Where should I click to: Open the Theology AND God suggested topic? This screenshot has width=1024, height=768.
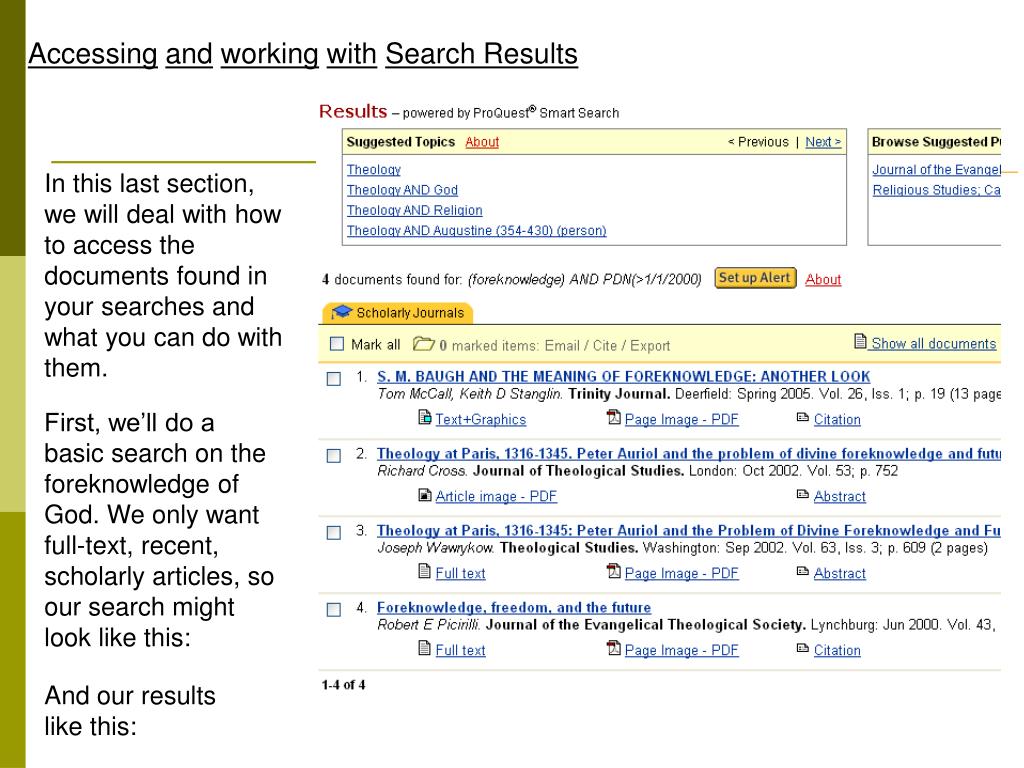pos(402,190)
